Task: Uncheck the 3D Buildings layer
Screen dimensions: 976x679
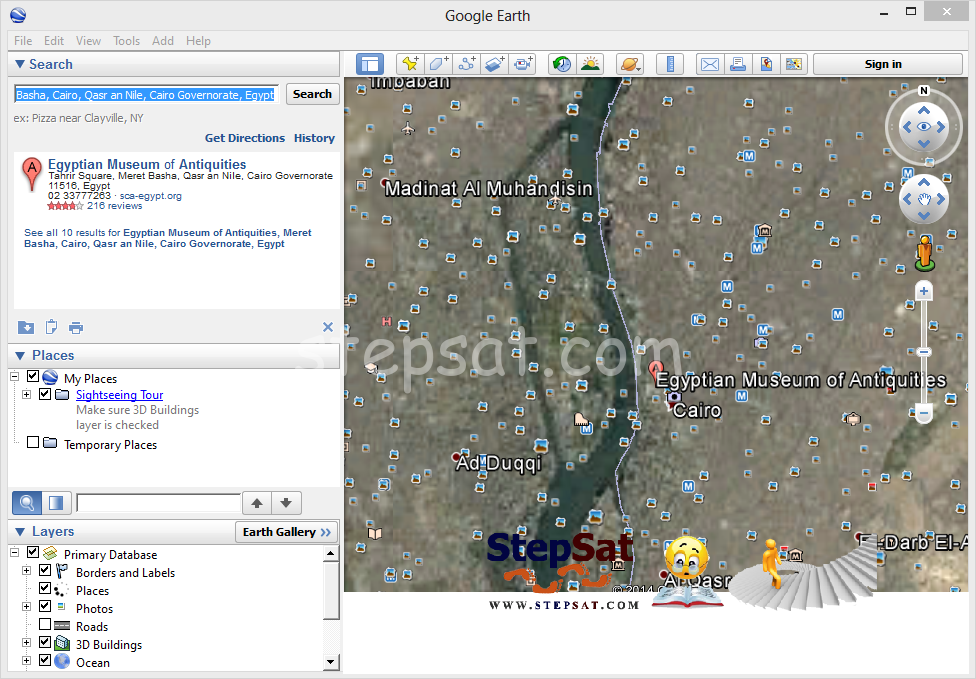Action: (45, 643)
